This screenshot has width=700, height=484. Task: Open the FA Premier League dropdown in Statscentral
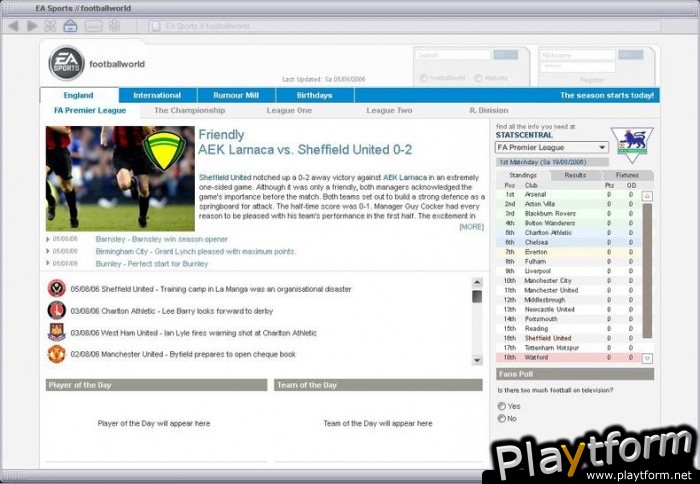pos(552,147)
